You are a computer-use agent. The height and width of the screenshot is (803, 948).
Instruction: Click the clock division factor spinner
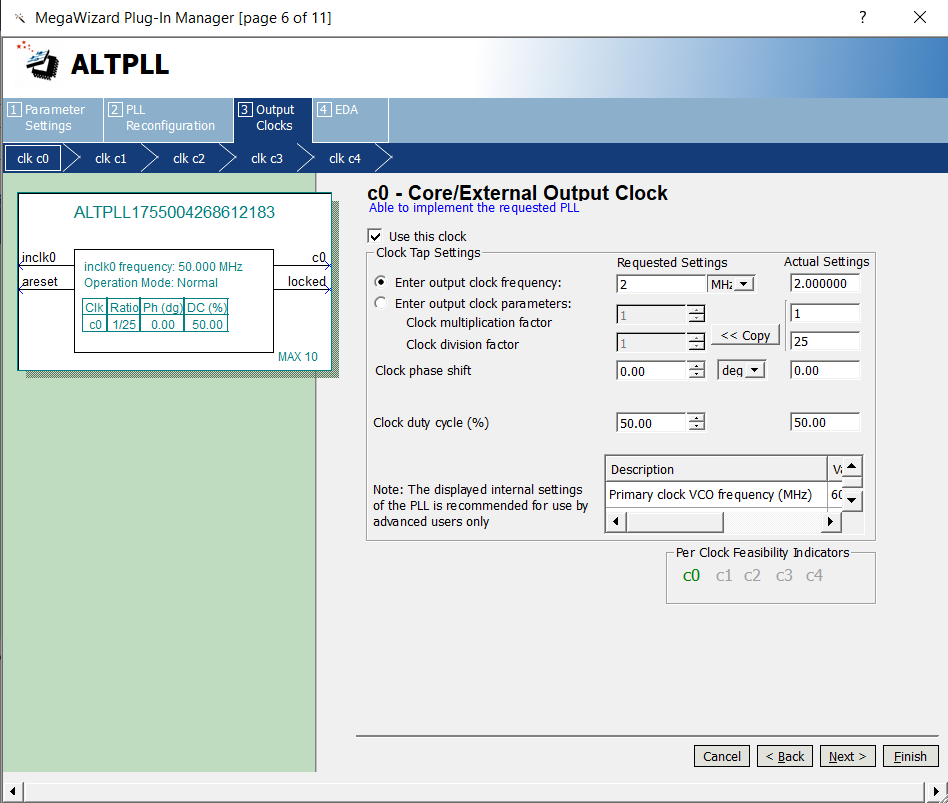[696, 342]
